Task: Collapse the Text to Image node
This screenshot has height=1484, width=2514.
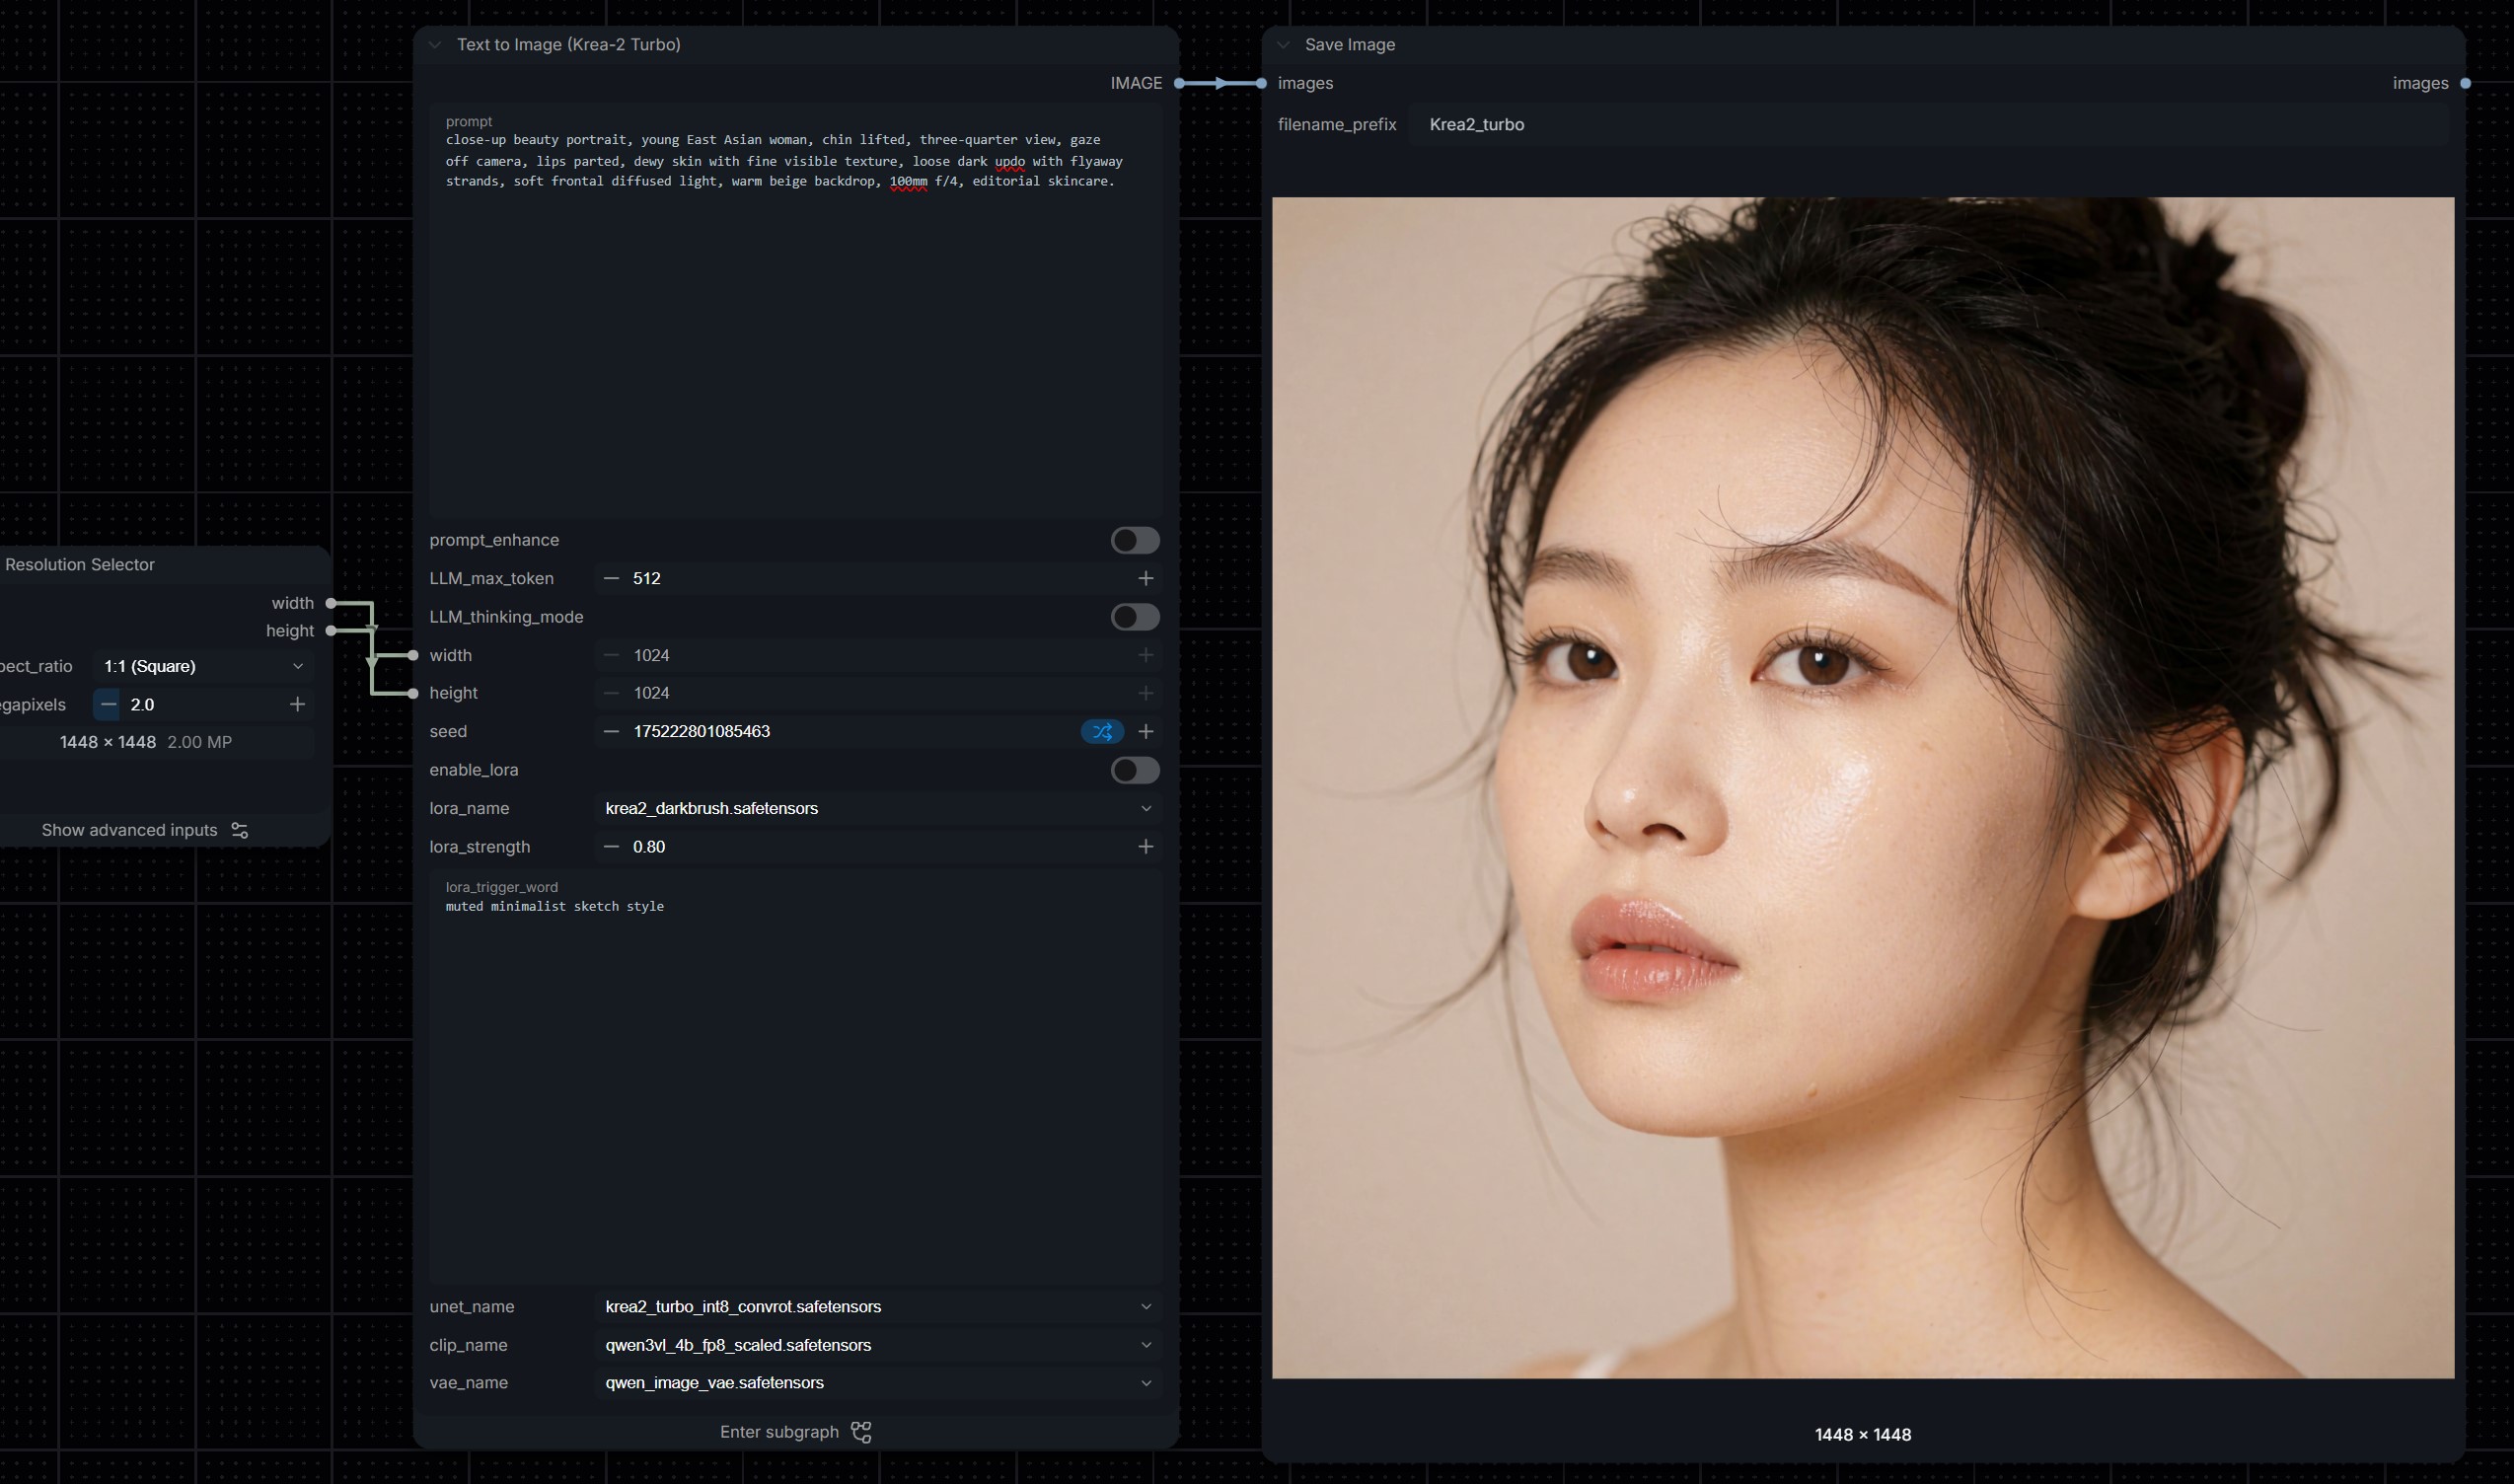Action: pos(435,45)
